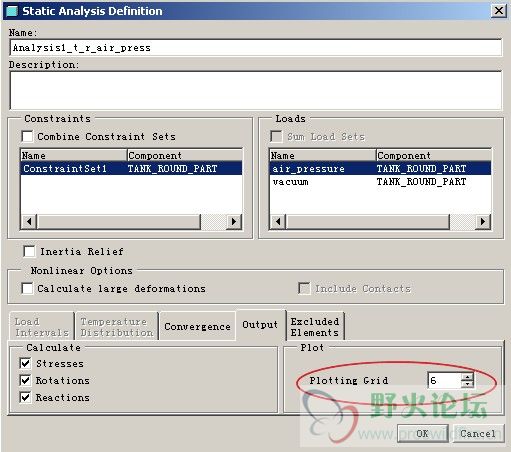
Task: Close the Static Analysis Definition dialog
Action: (x=498, y=11)
